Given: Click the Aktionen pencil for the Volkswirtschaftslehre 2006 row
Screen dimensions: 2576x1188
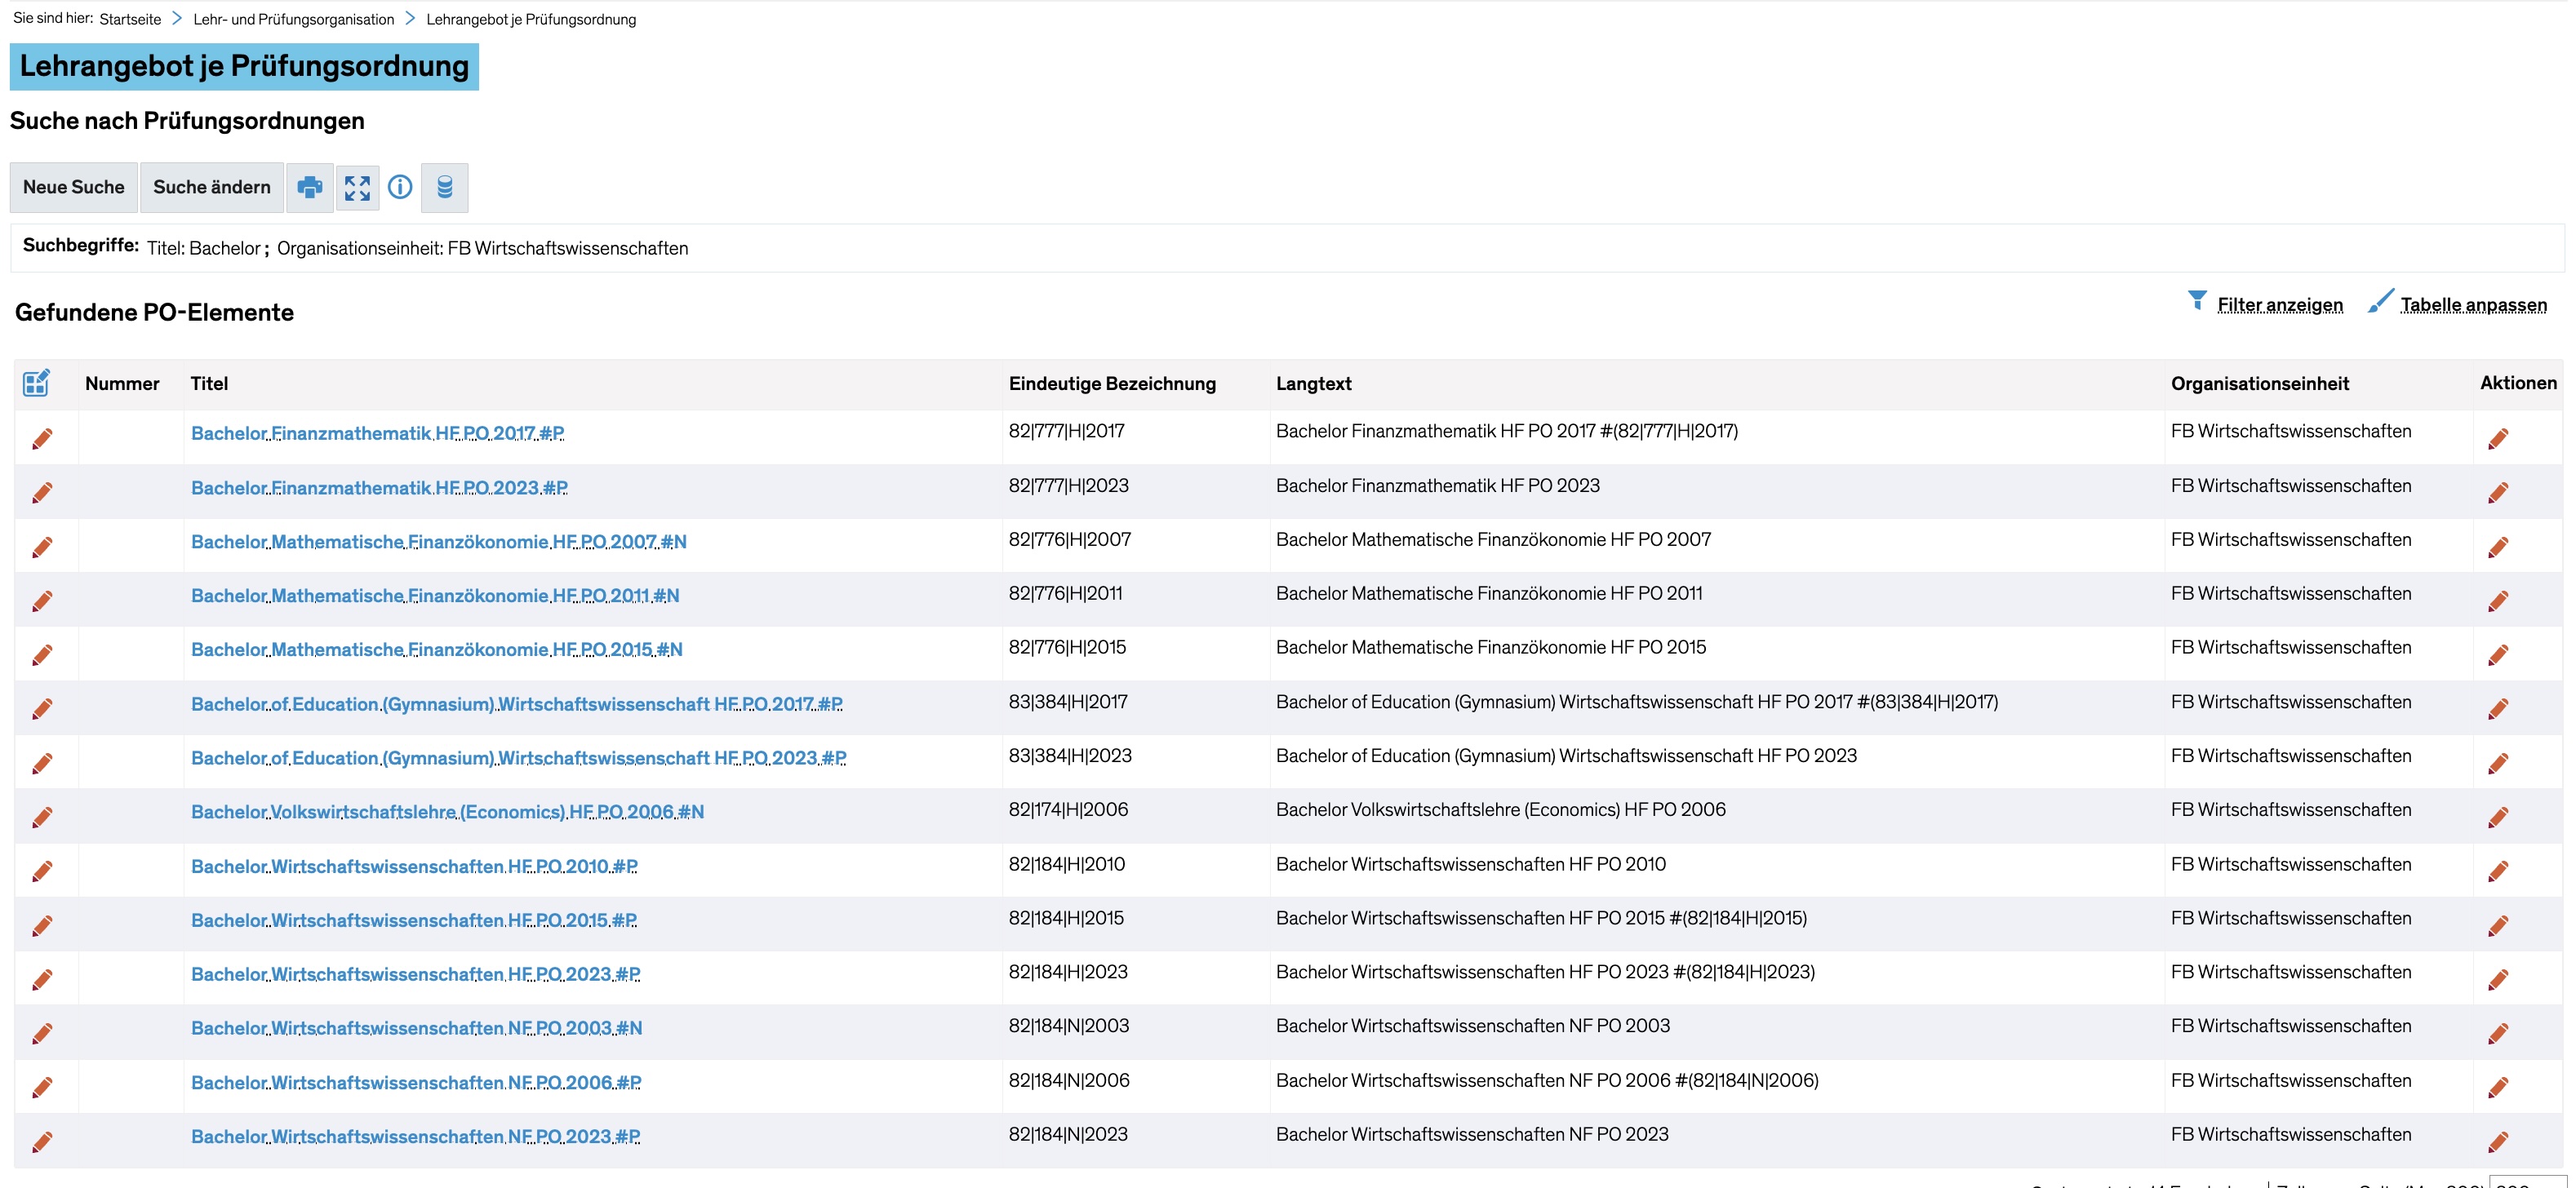Looking at the screenshot, I should [x=2497, y=817].
